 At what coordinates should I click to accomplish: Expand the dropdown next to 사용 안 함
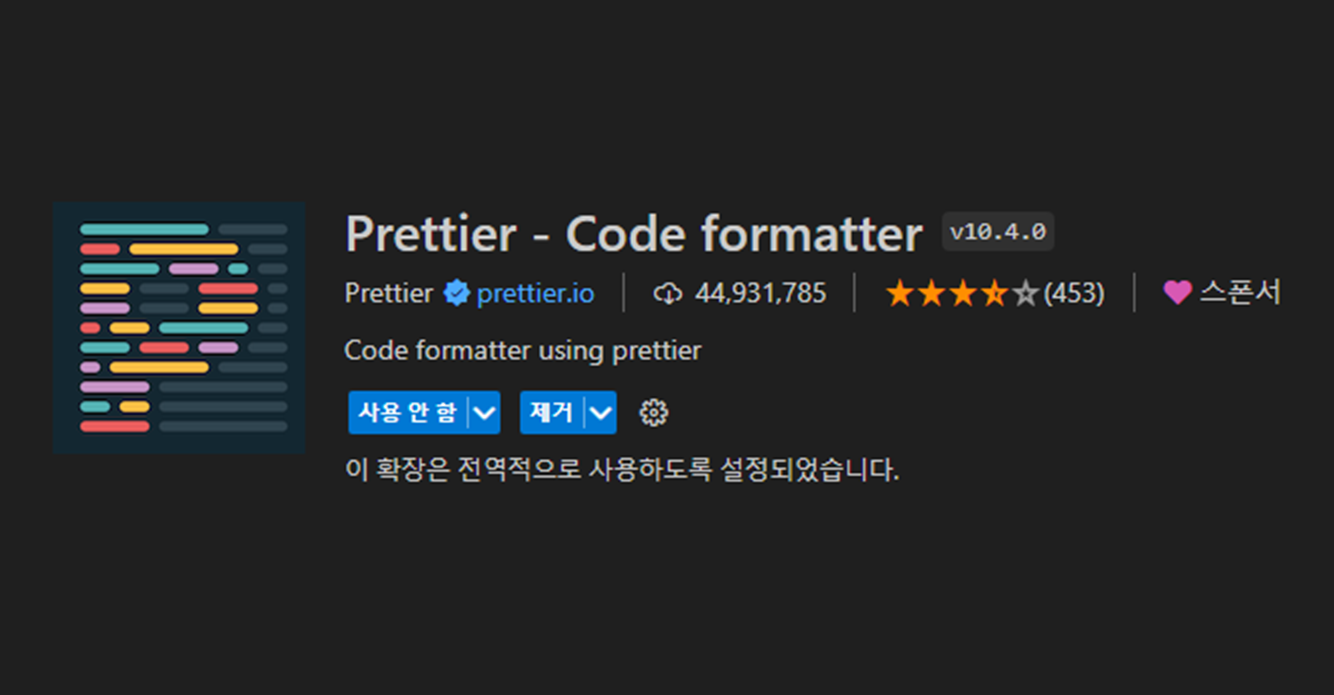[x=484, y=412]
